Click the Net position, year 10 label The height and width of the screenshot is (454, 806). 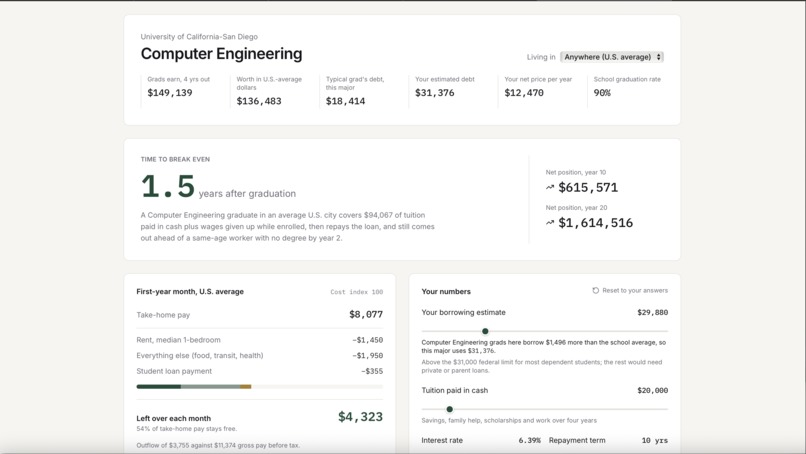[576, 172]
